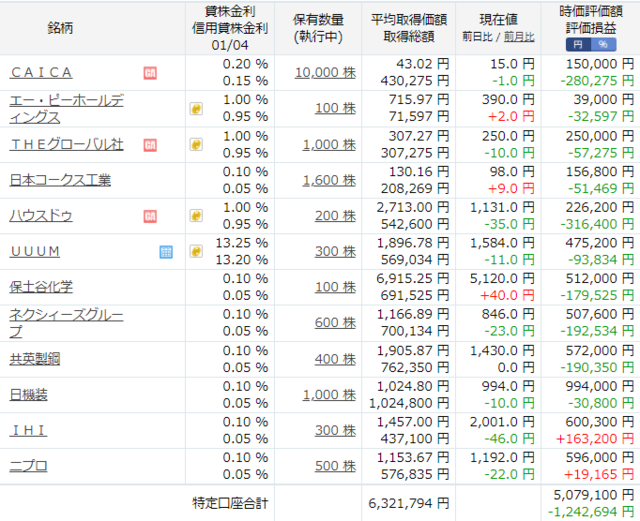Viewport: 640px width, 521px height.
Task: Open ニプロ 500 株 holdings link
Action: (336, 466)
